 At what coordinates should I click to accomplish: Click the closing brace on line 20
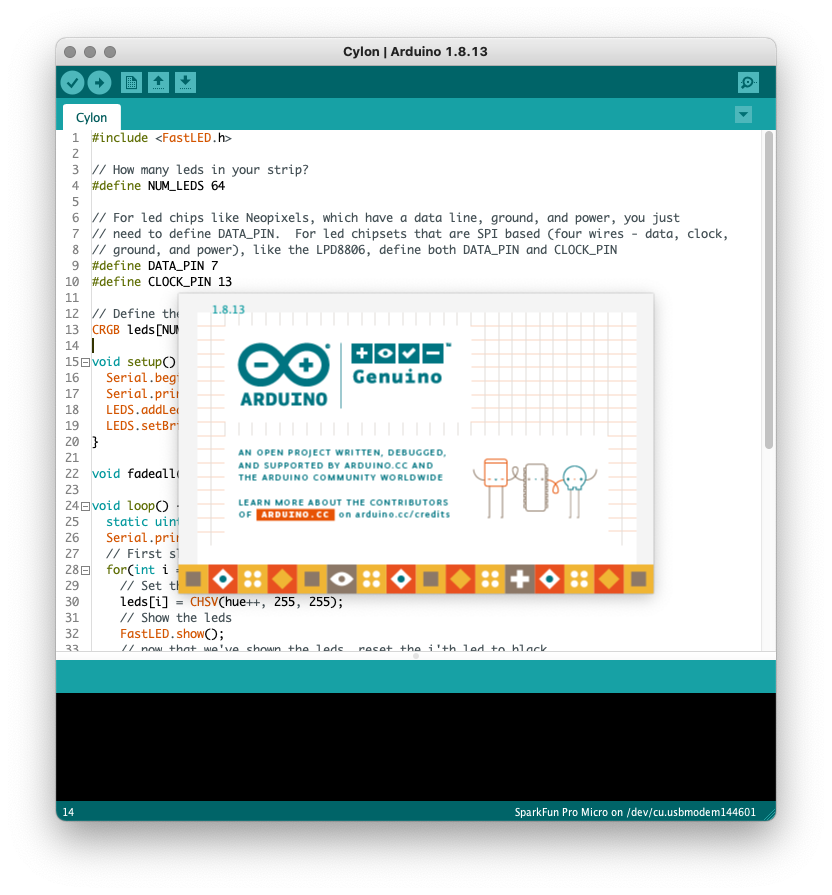(x=95, y=442)
